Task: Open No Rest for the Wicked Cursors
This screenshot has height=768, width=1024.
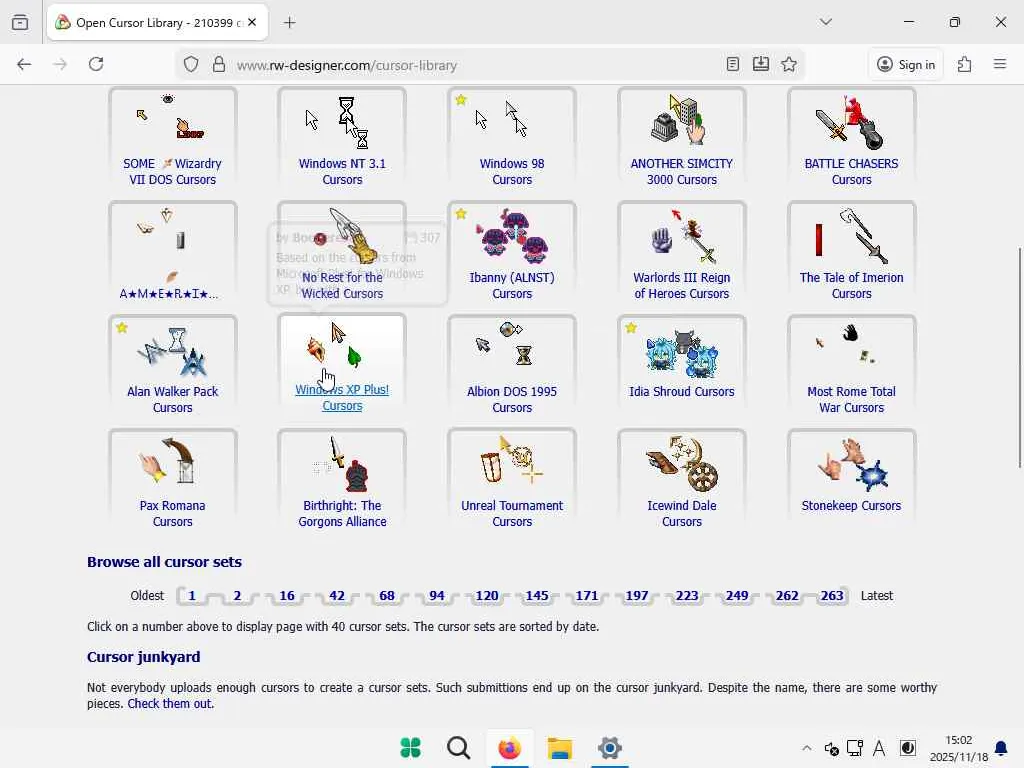Action: point(342,285)
